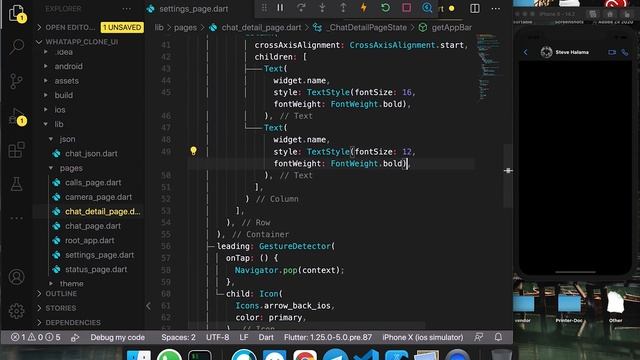Open chat_json.dart file
640x360 pixels.
91,153
